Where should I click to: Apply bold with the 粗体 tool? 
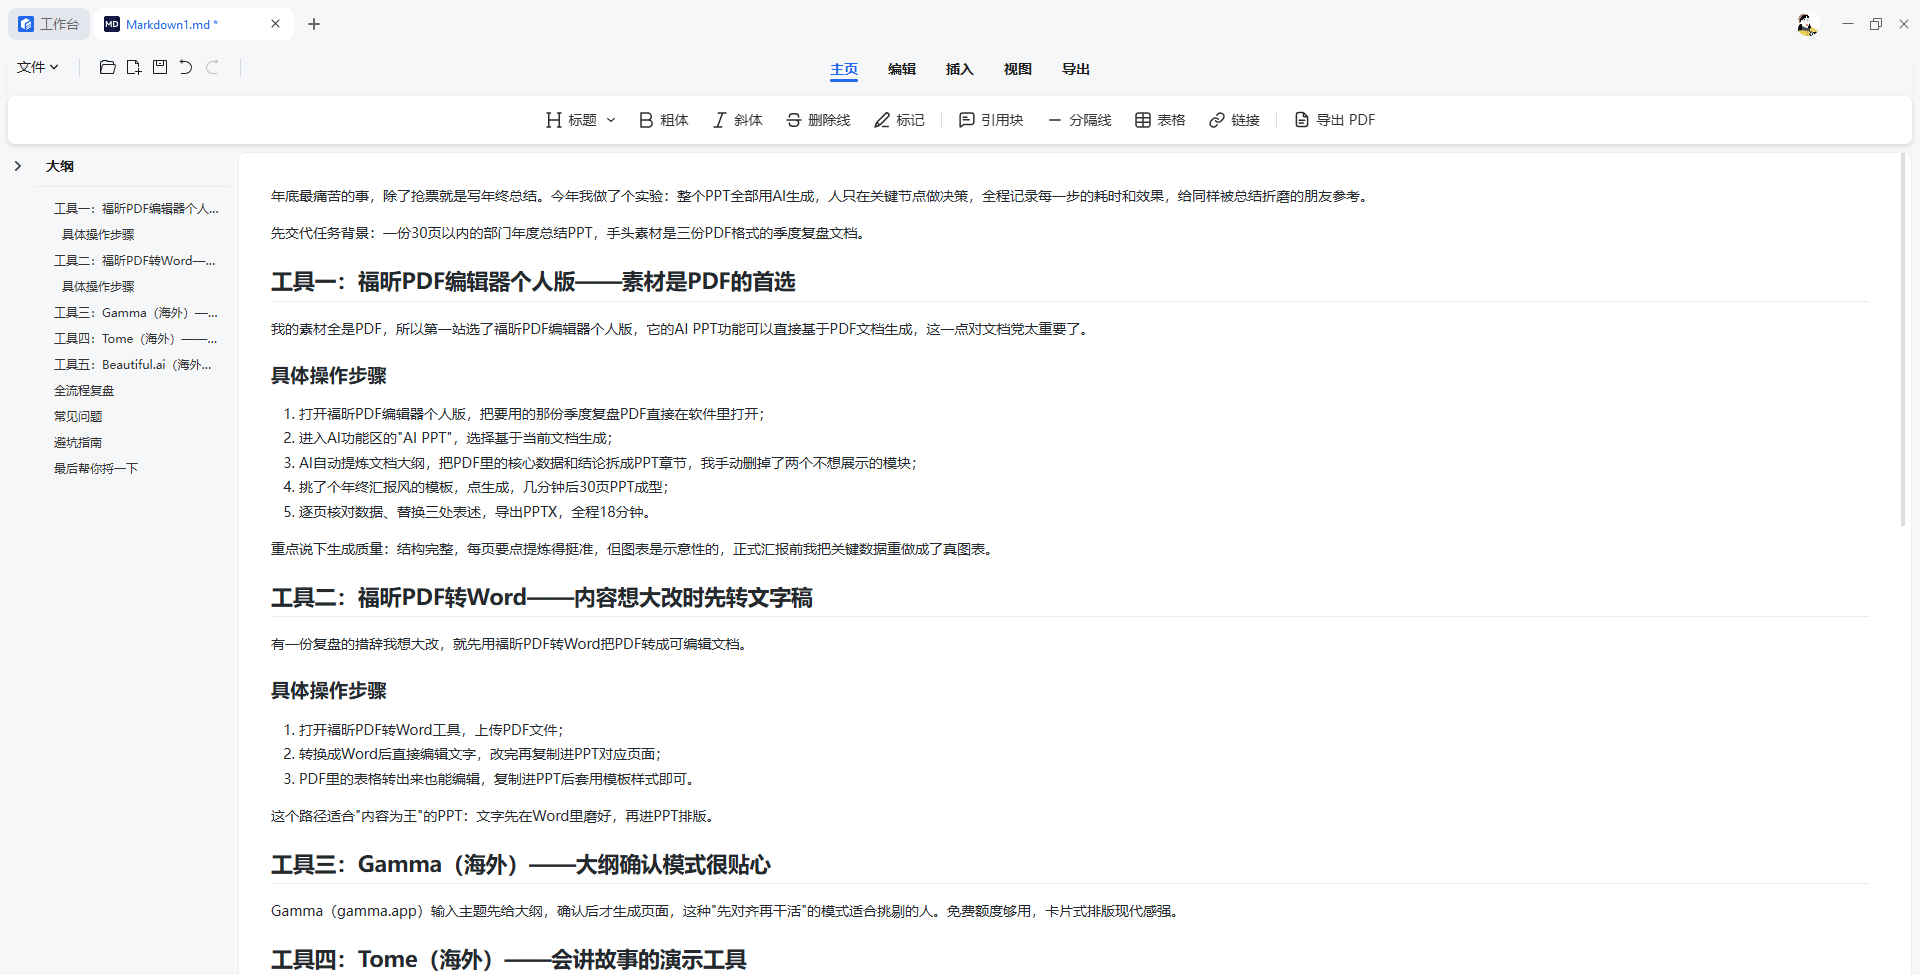point(664,120)
